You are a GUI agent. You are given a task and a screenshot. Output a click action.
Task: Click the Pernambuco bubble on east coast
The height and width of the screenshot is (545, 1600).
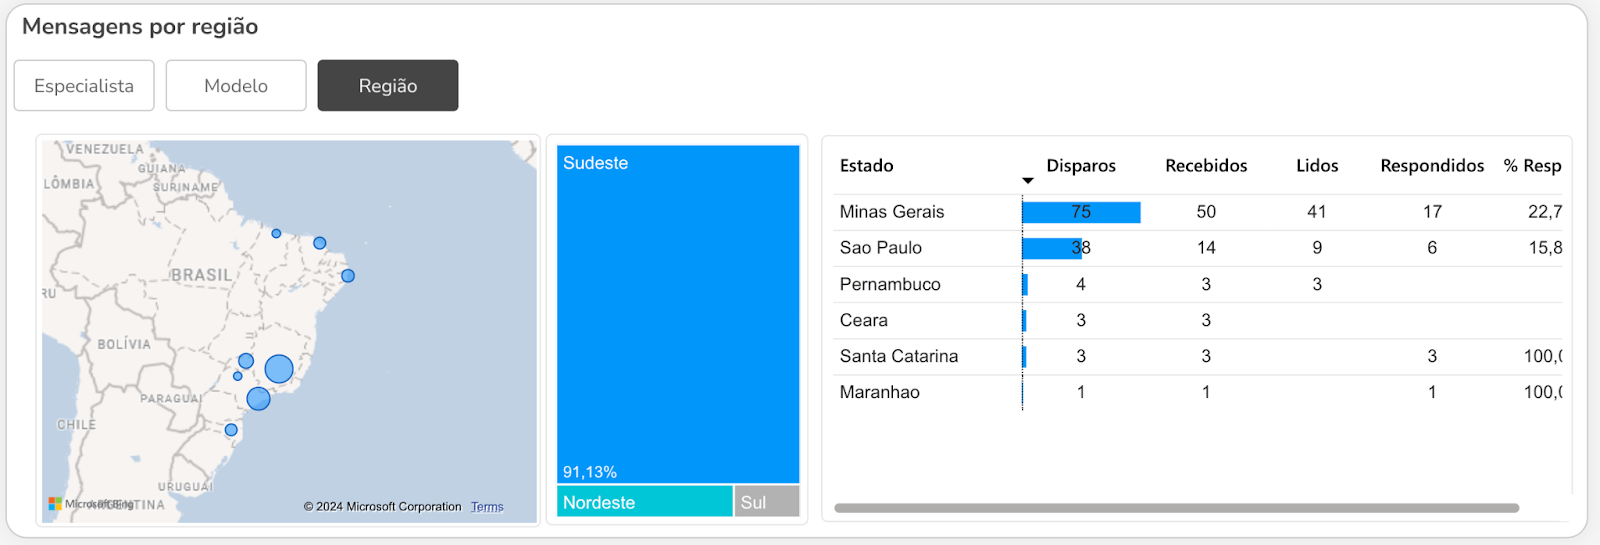tap(348, 276)
